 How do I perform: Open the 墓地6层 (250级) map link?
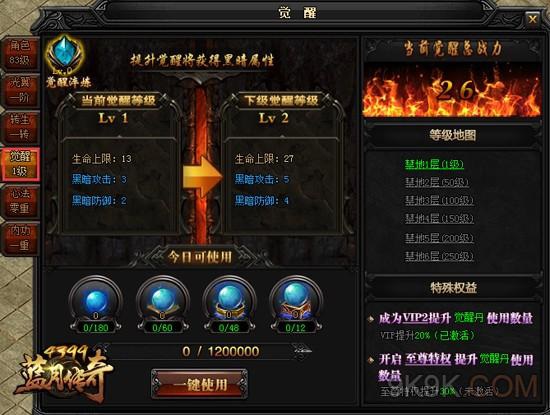[439, 256]
